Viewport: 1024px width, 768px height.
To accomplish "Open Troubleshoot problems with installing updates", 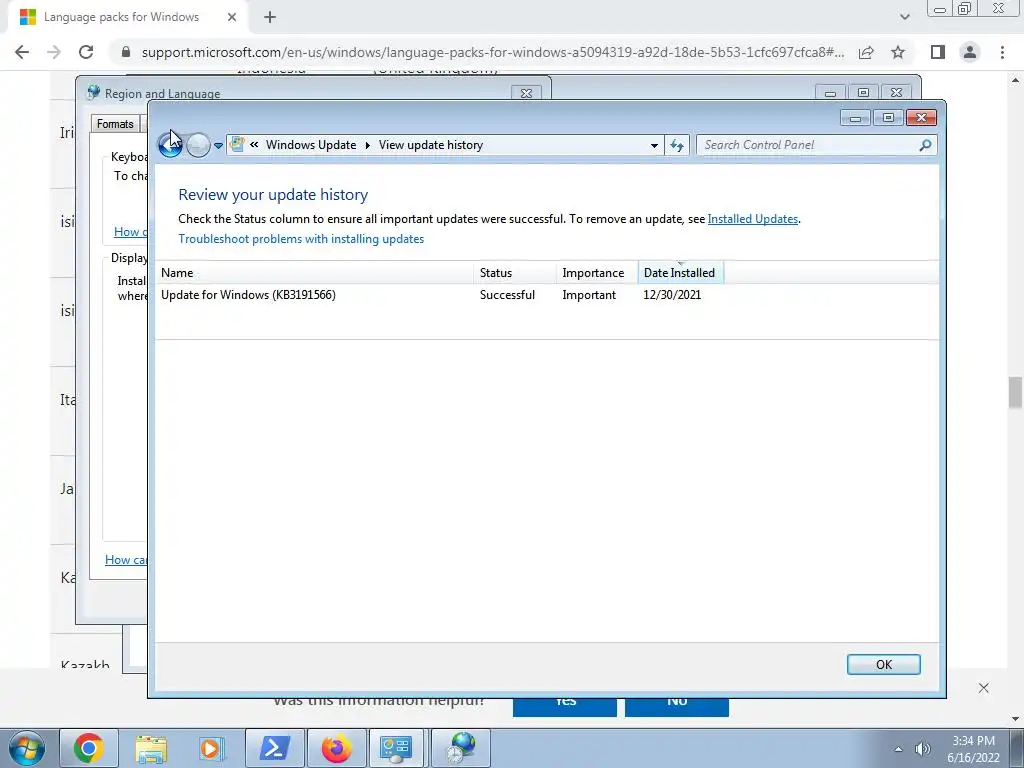I will pos(301,239).
